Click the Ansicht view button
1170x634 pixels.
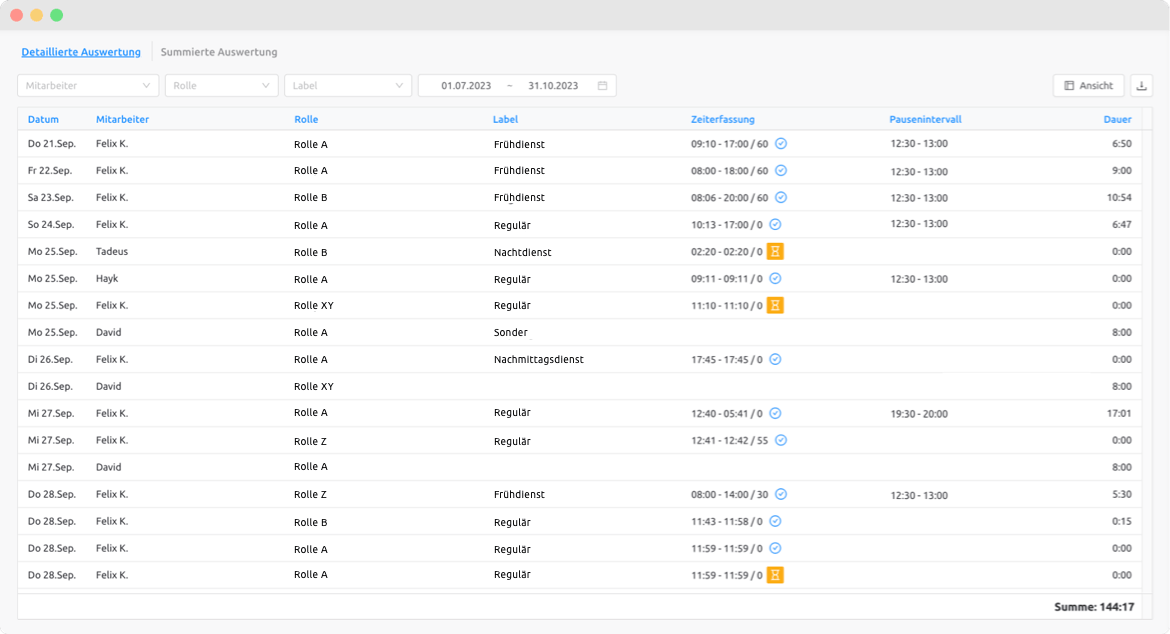(x=1089, y=86)
